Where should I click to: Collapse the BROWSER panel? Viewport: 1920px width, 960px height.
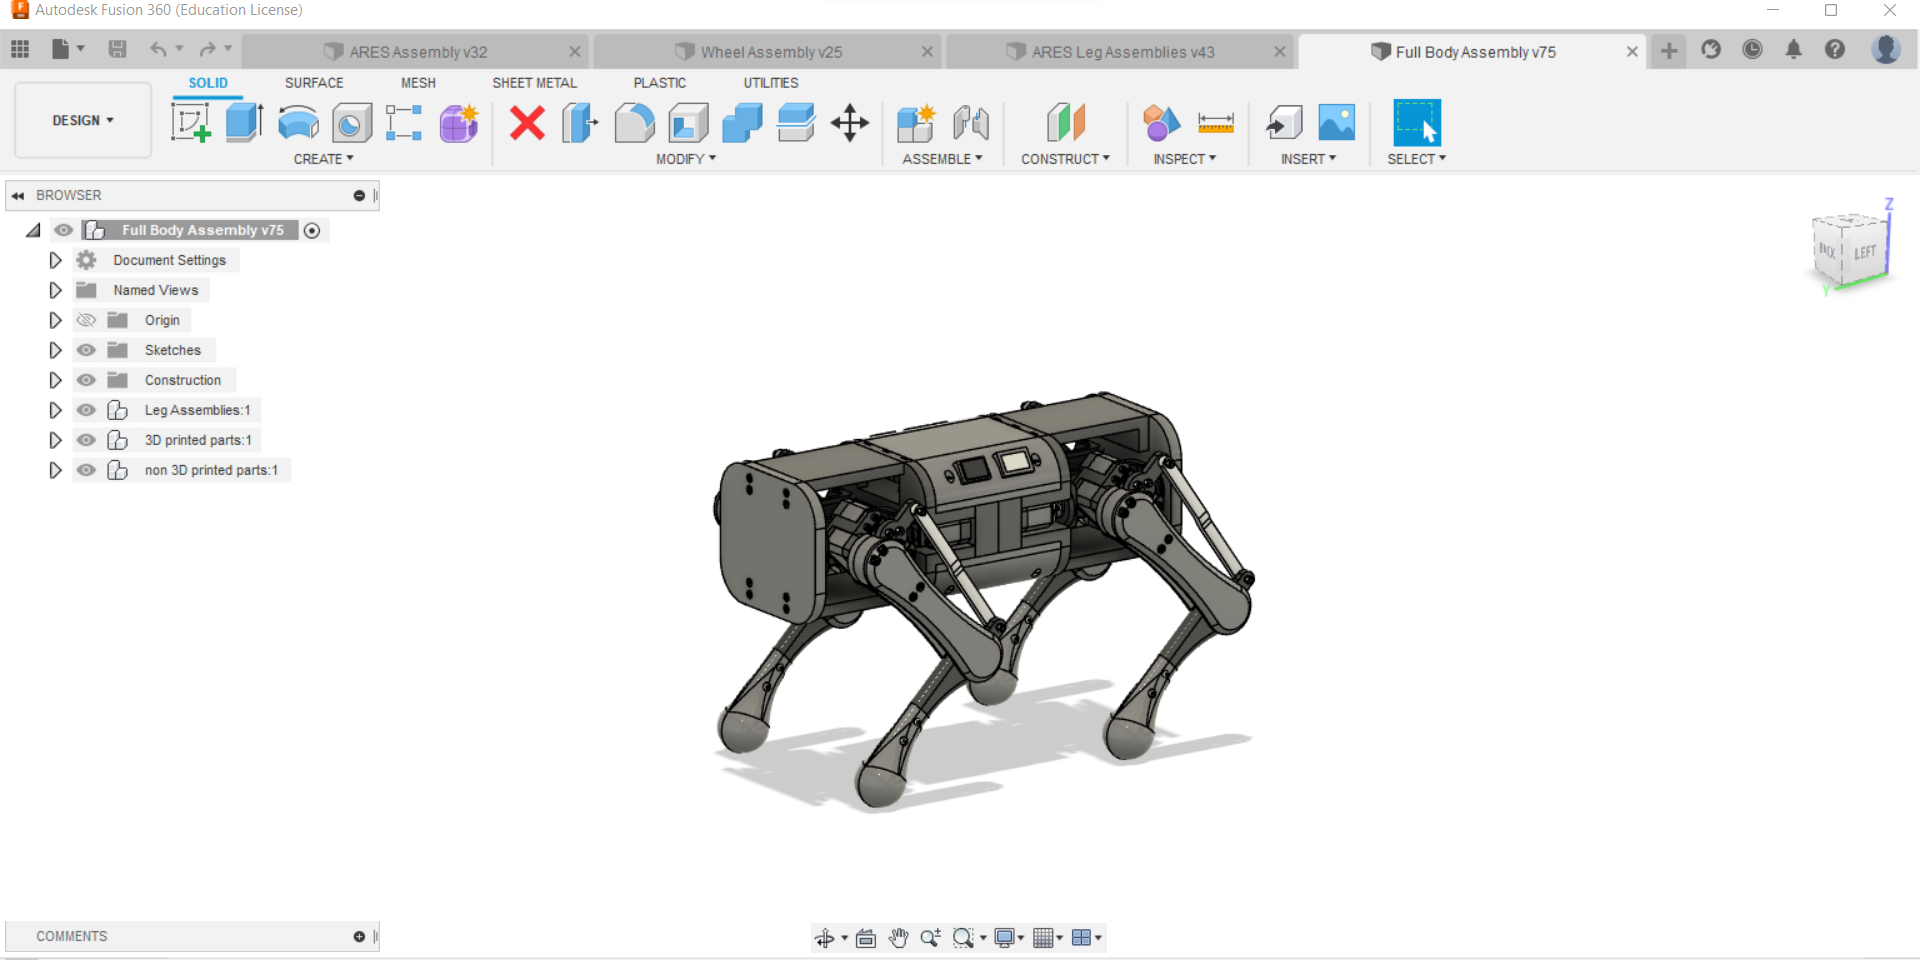point(18,195)
